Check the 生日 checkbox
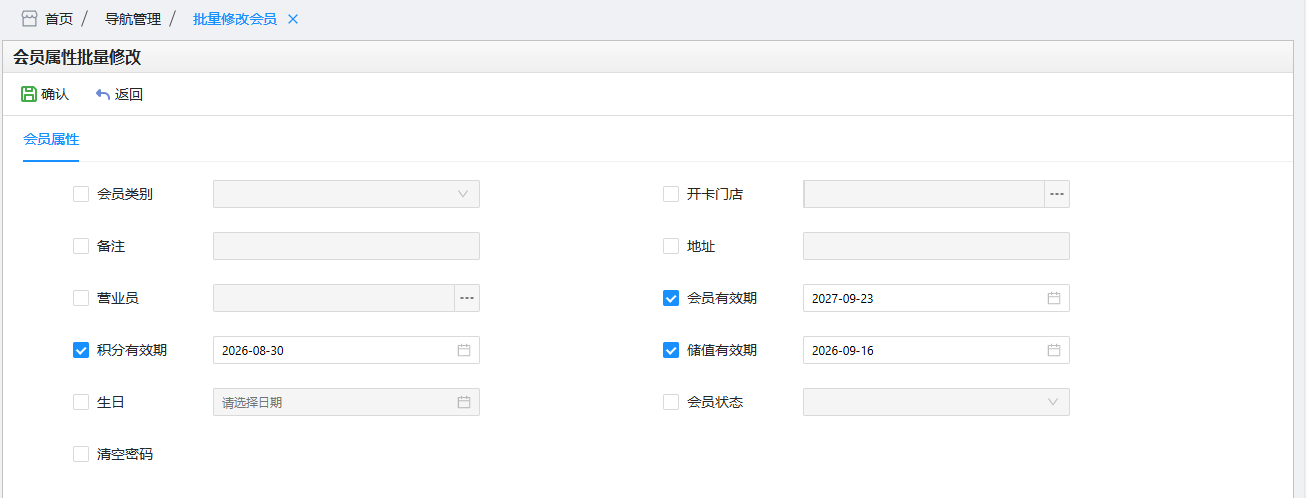 tap(81, 402)
